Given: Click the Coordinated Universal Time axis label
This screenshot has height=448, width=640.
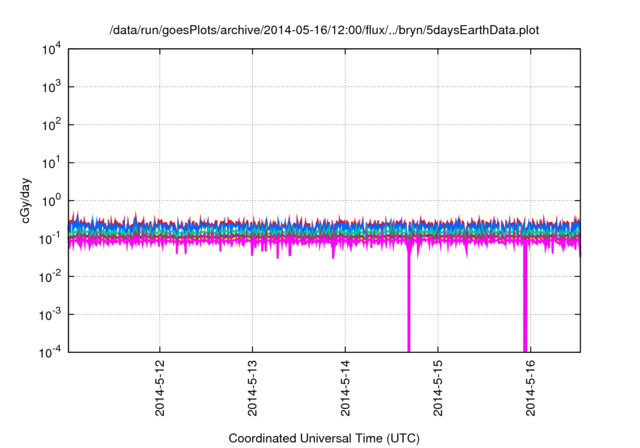Looking at the screenshot, I should tap(324, 438).
